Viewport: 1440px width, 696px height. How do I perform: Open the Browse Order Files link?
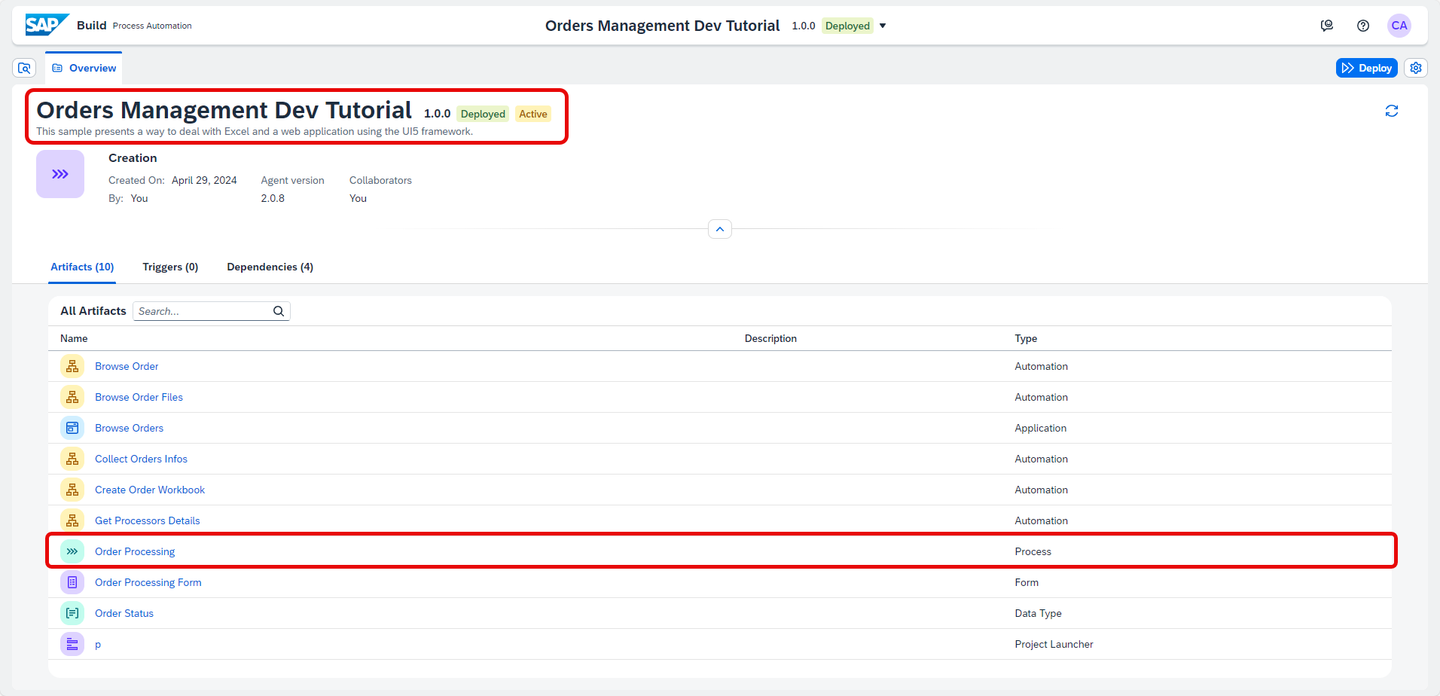(139, 398)
